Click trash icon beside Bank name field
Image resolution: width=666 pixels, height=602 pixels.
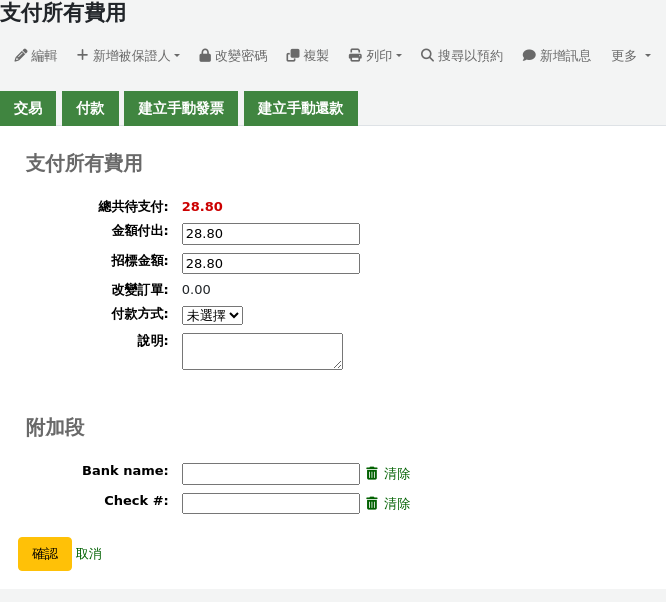(372, 473)
